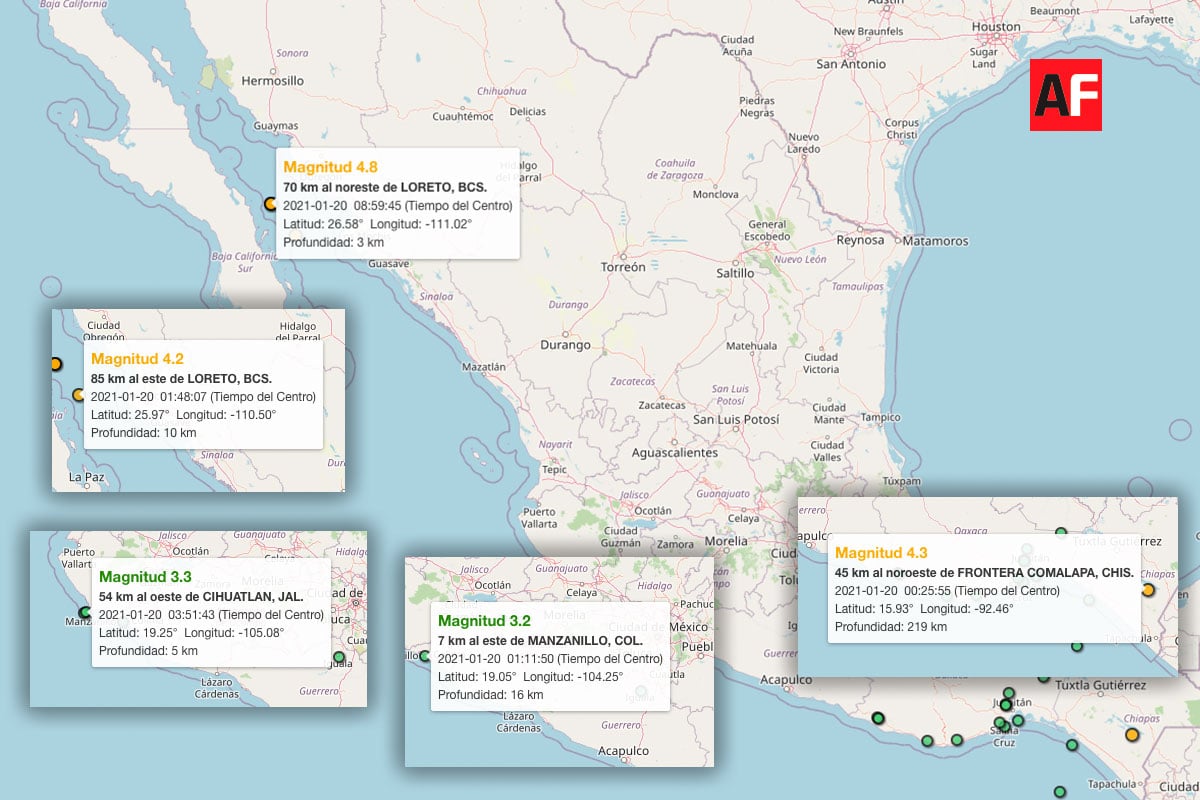Click 'Profundidad: 16 km' line

491,695
